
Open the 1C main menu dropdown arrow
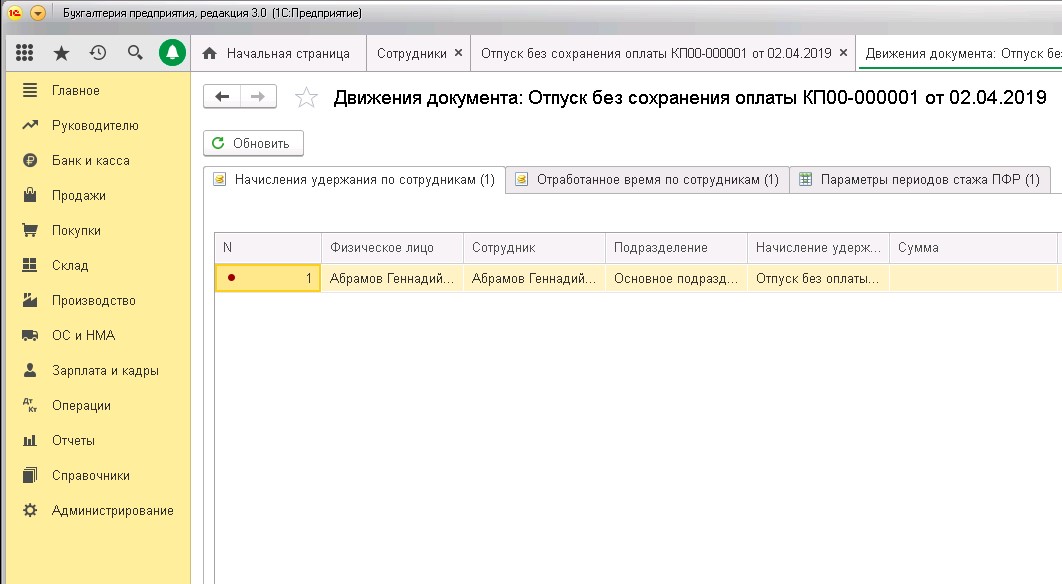point(38,14)
